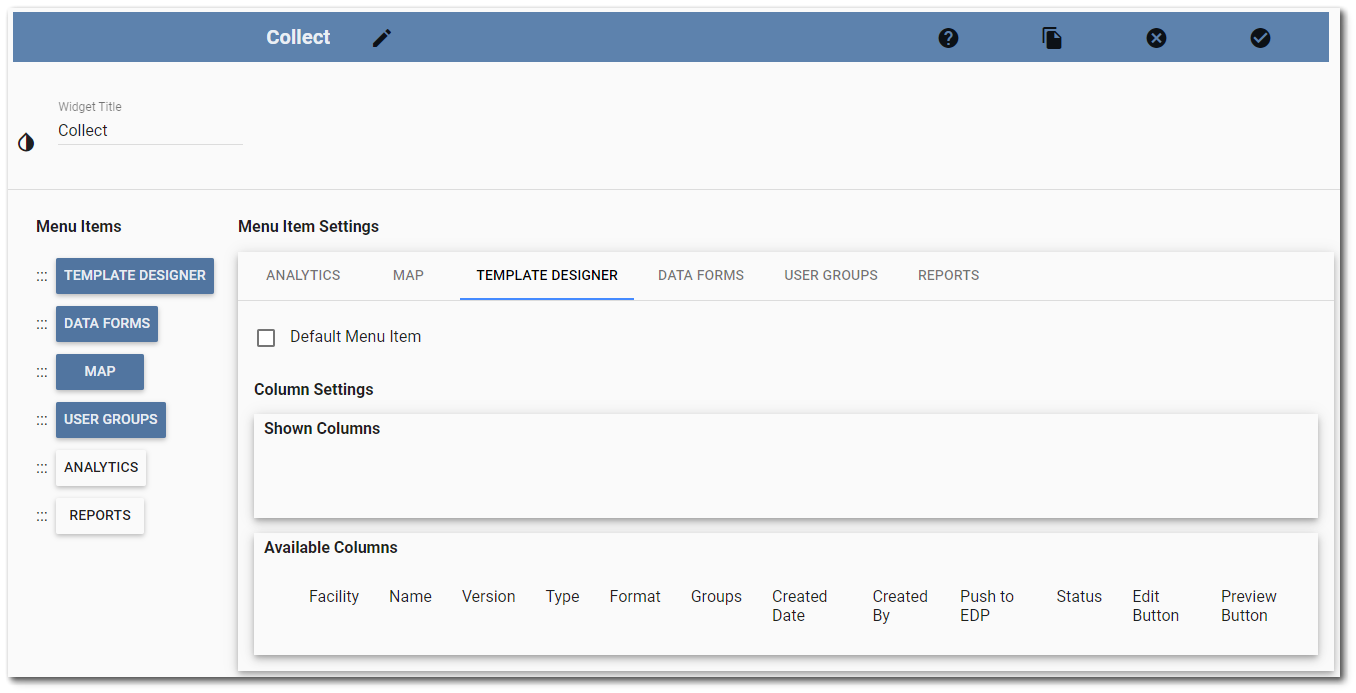Select the Facility available column
Image resolution: width=1356 pixels, height=693 pixels.
(x=333, y=597)
